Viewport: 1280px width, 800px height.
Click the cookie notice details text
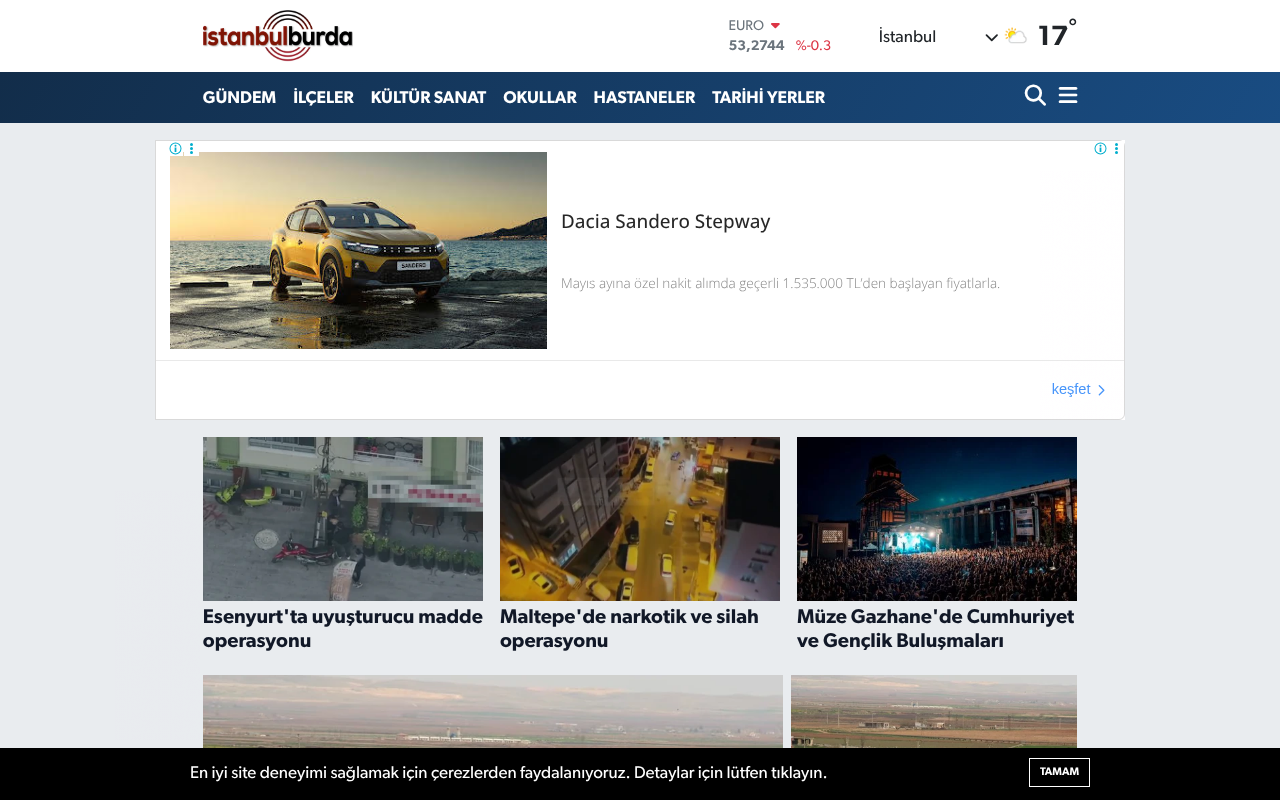(508, 772)
